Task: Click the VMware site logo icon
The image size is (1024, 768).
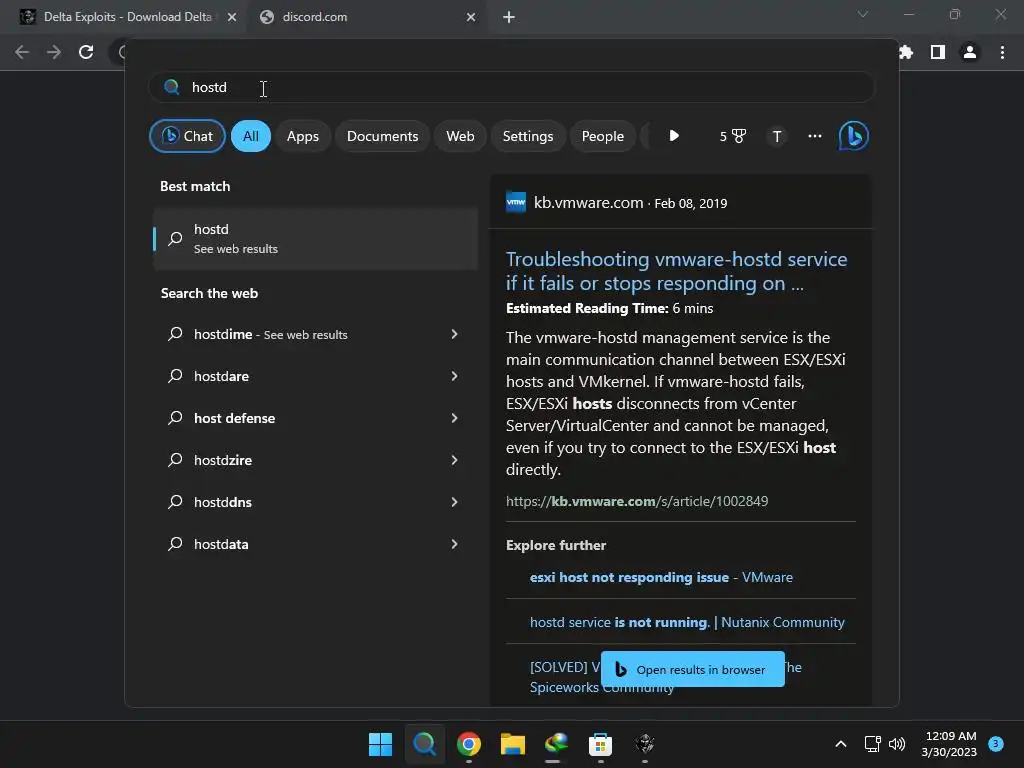Action: [516, 202]
